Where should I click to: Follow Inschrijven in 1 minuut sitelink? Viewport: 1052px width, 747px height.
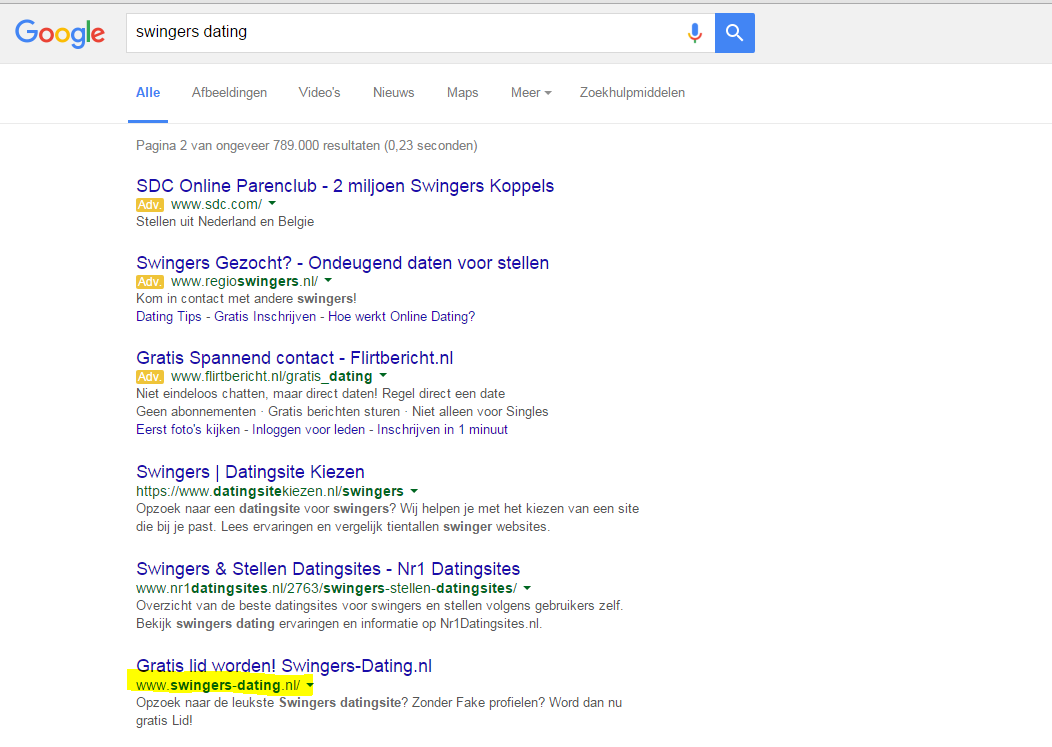(442, 430)
